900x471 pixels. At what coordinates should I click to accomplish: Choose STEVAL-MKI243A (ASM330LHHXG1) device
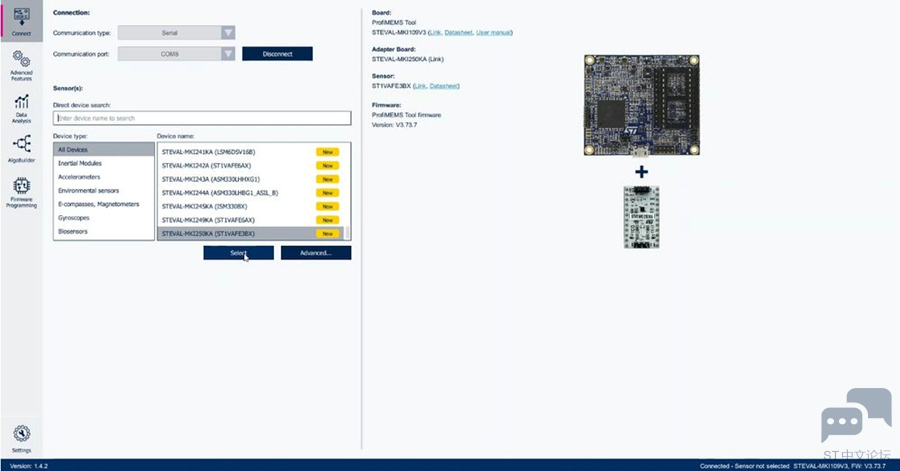pos(250,180)
